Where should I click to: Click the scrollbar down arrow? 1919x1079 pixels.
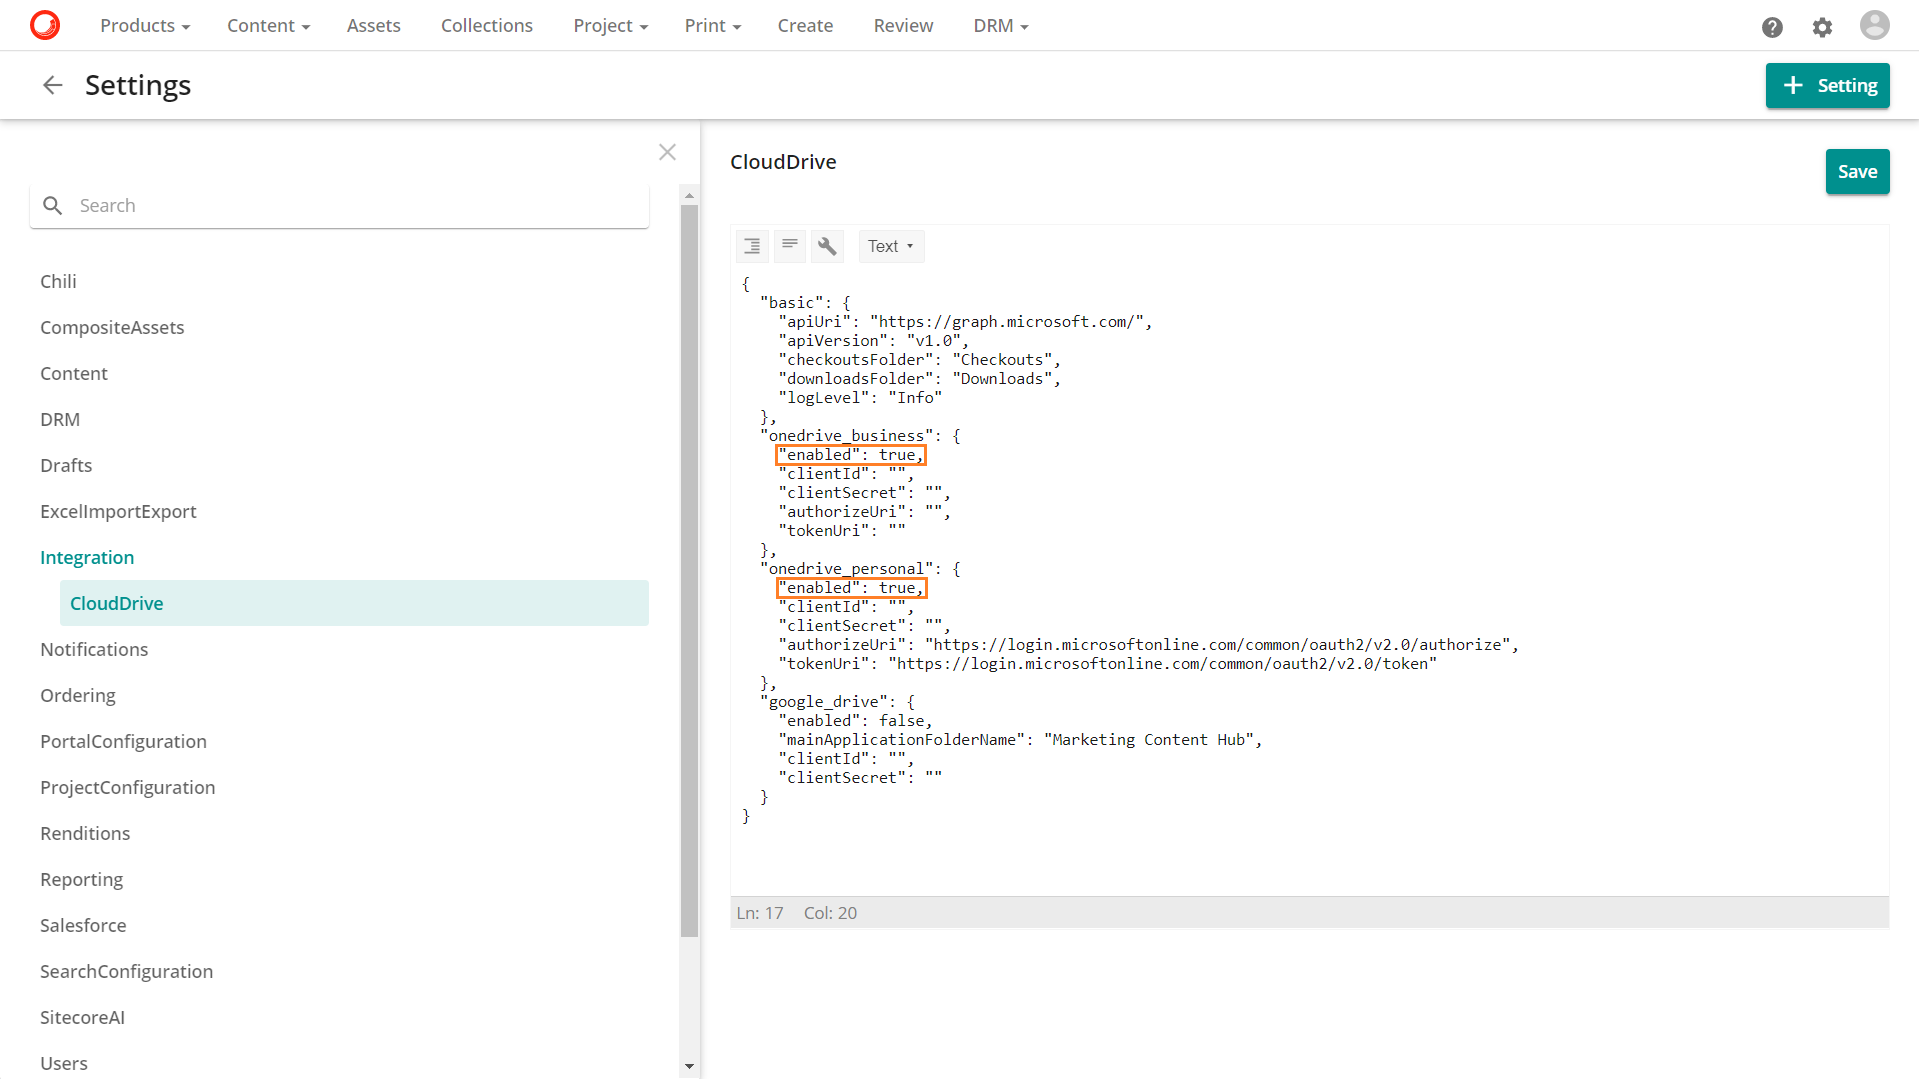coord(689,1067)
